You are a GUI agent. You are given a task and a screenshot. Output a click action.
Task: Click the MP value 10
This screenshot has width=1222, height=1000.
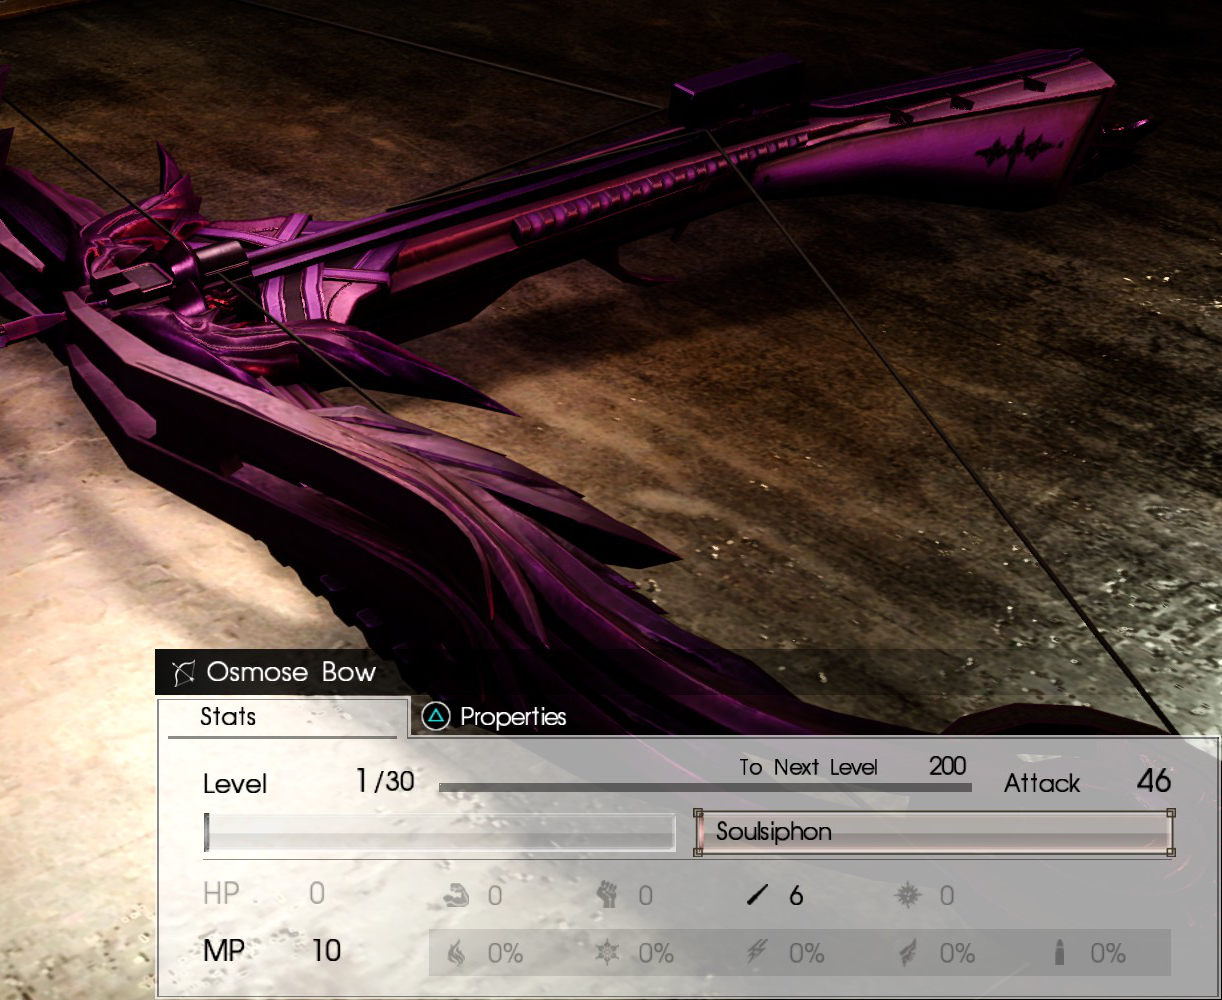click(326, 950)
